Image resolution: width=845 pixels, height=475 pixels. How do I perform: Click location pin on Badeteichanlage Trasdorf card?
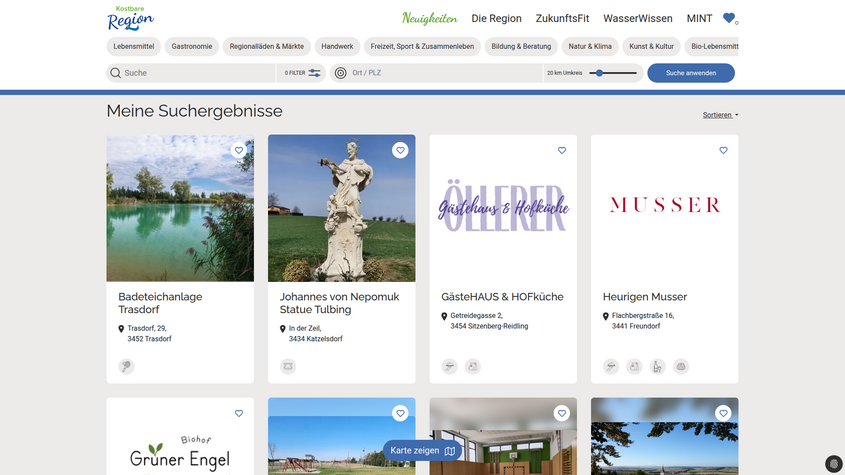(121, 329)
